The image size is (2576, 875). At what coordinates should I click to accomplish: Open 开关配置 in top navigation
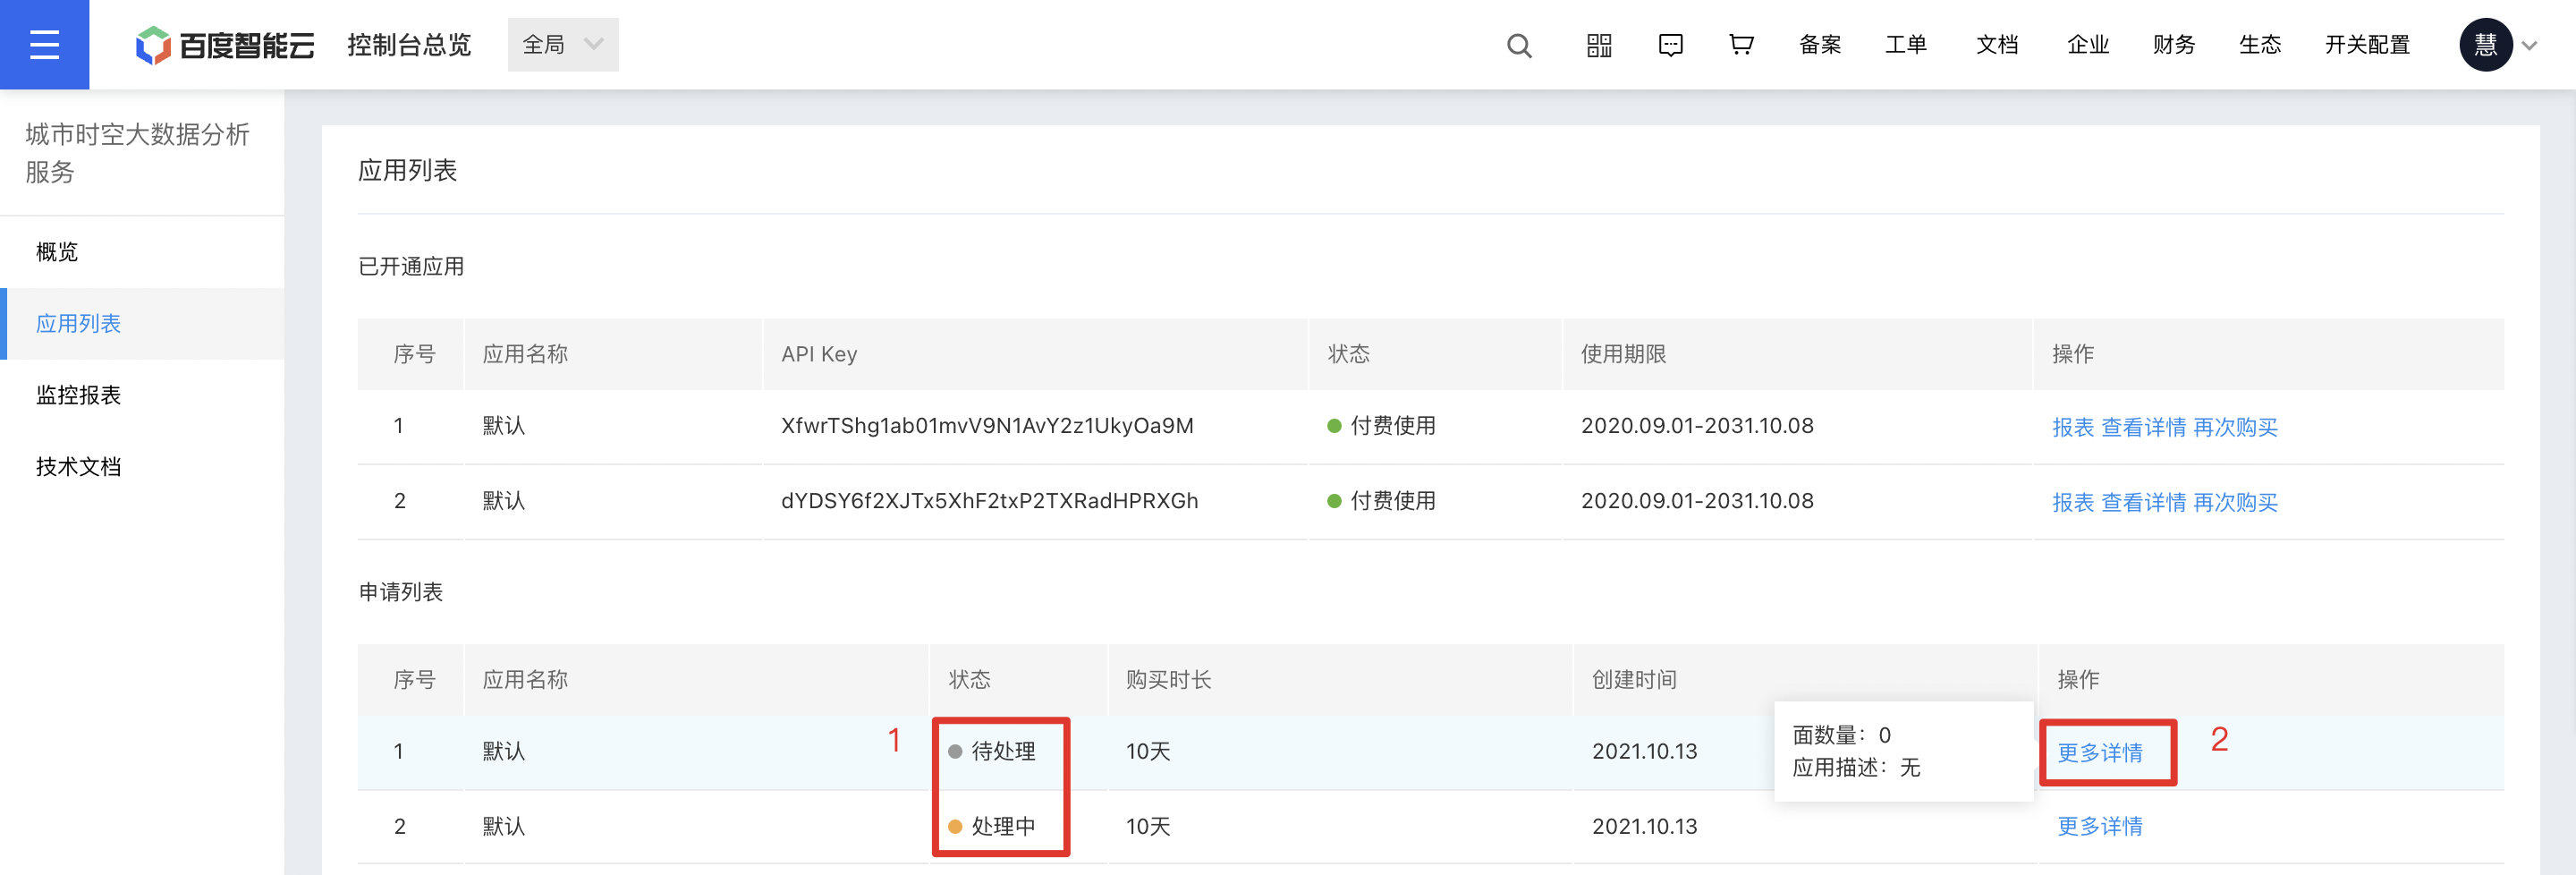(2367, 45)
